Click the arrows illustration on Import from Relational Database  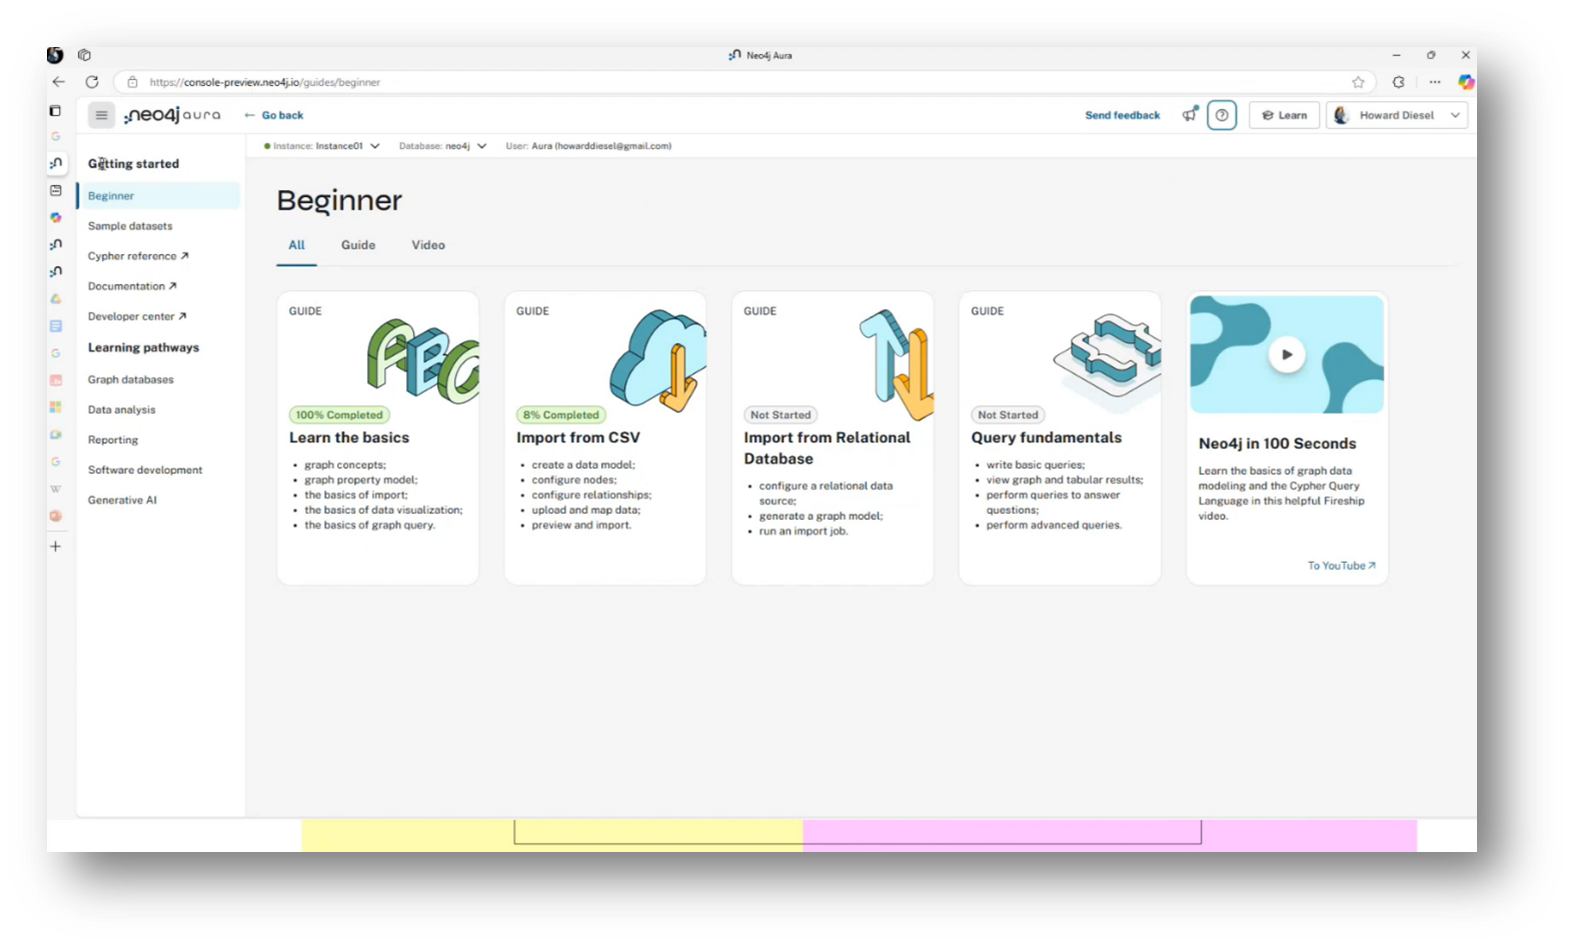point(897,364)
